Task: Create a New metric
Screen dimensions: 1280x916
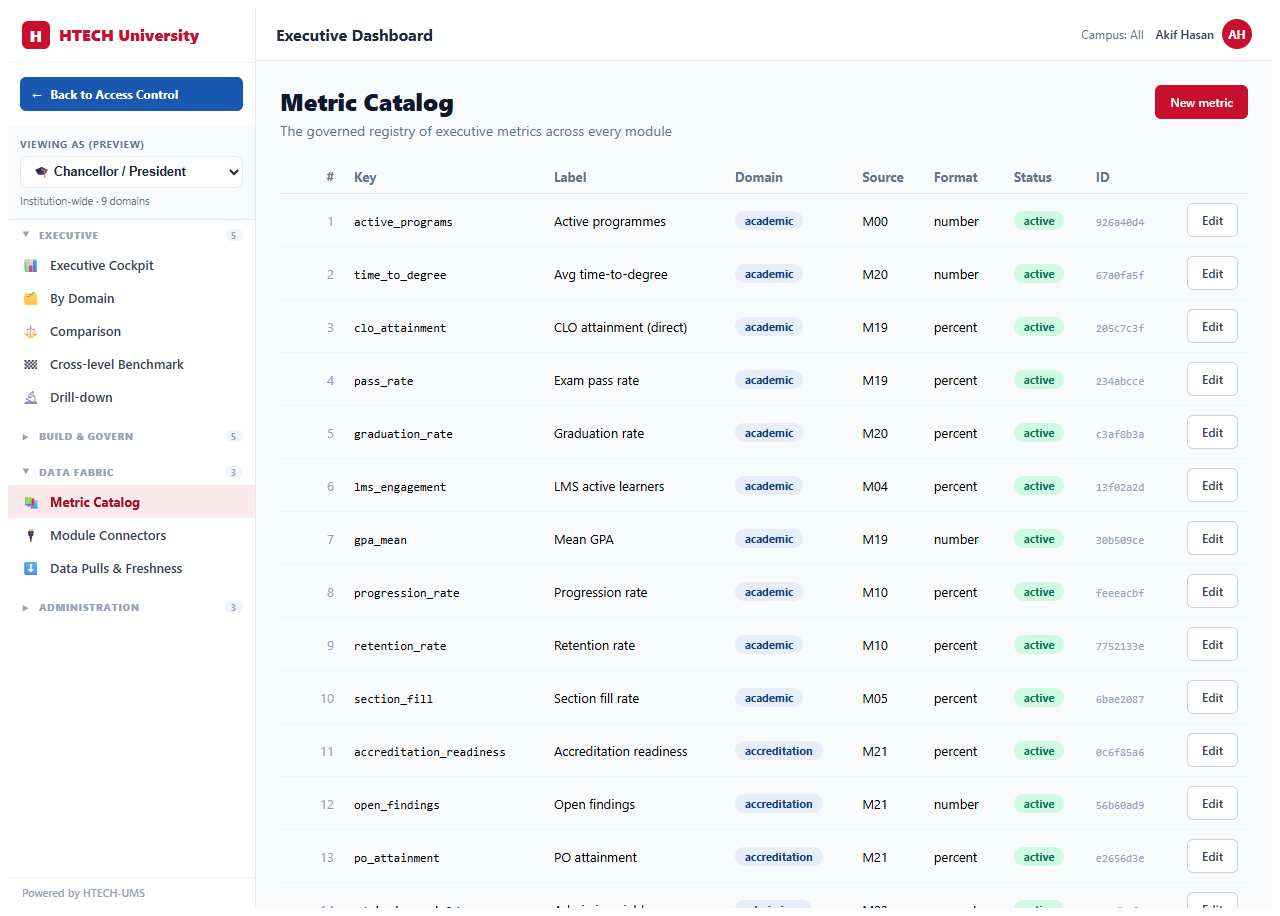Action: (1201, 102)
